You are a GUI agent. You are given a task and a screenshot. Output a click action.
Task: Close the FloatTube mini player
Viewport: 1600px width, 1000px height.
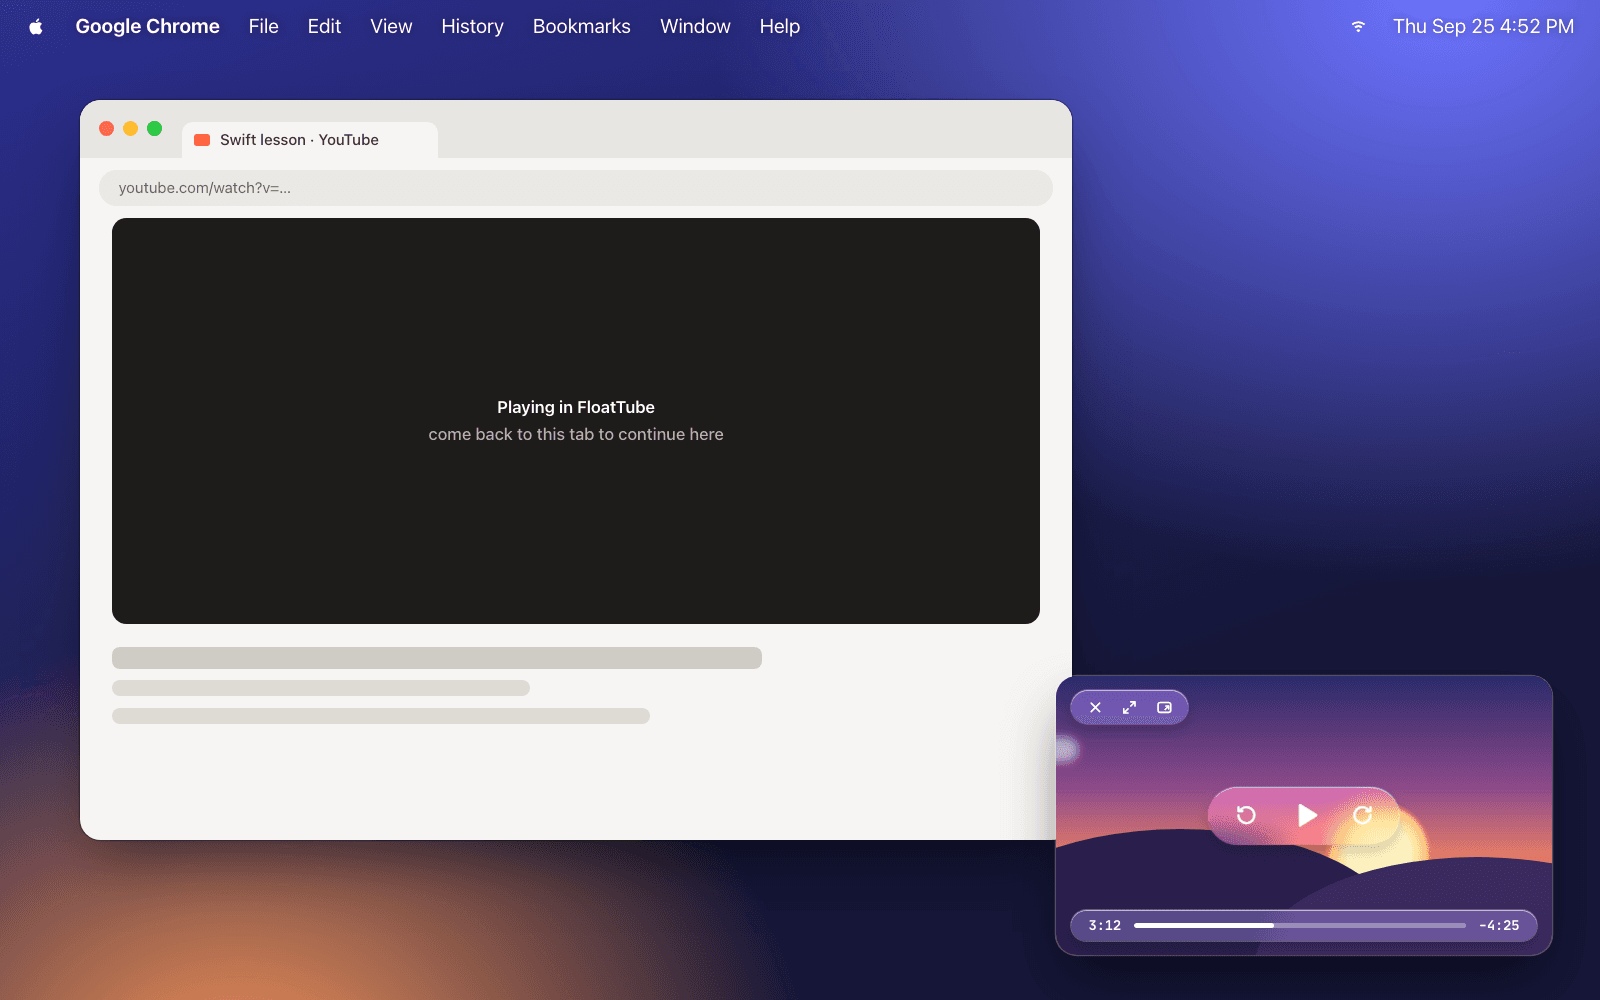1095,707
